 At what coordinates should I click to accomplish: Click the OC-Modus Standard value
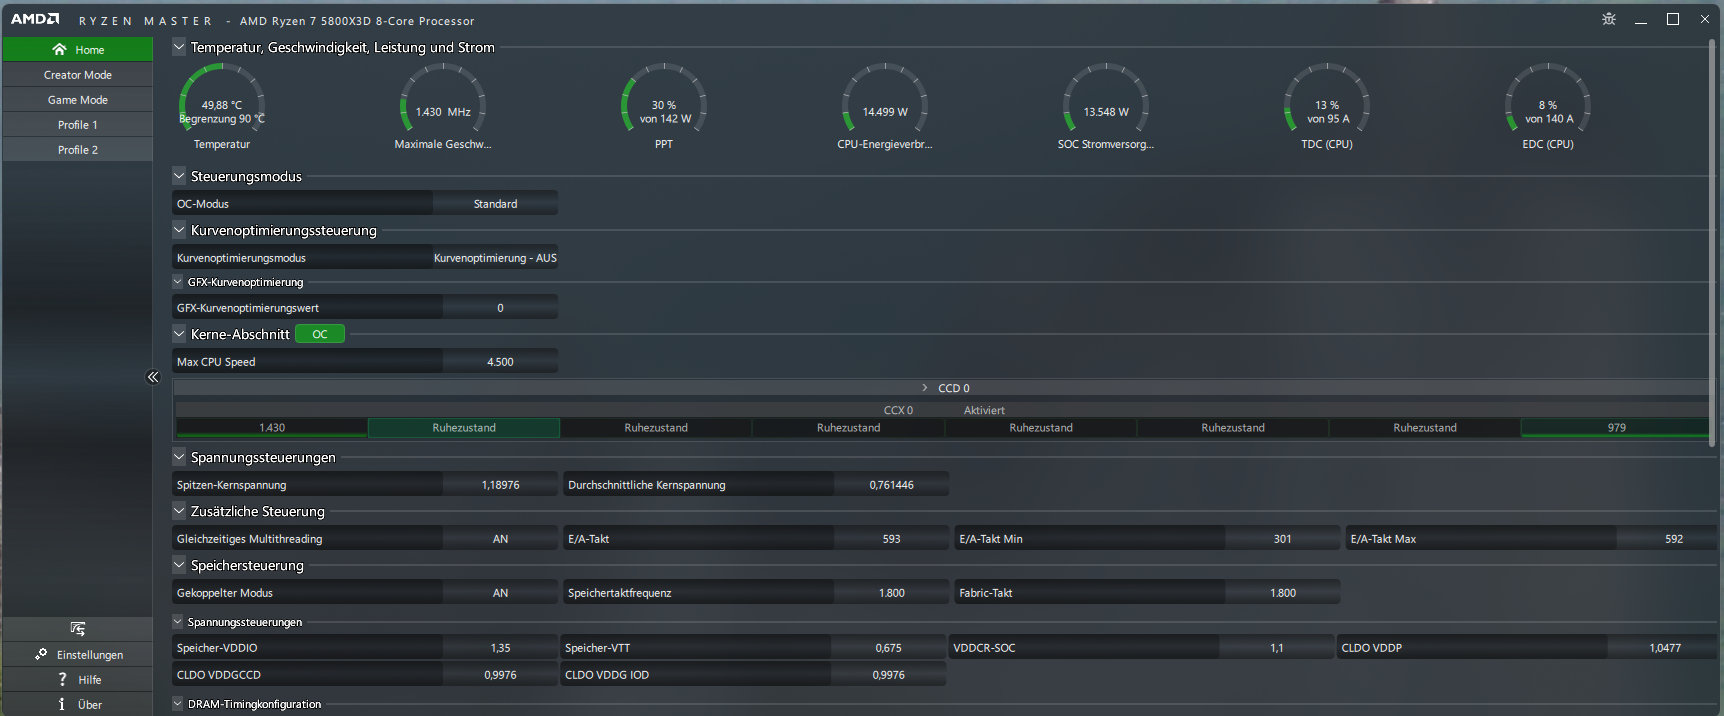(x=495, y=204)
